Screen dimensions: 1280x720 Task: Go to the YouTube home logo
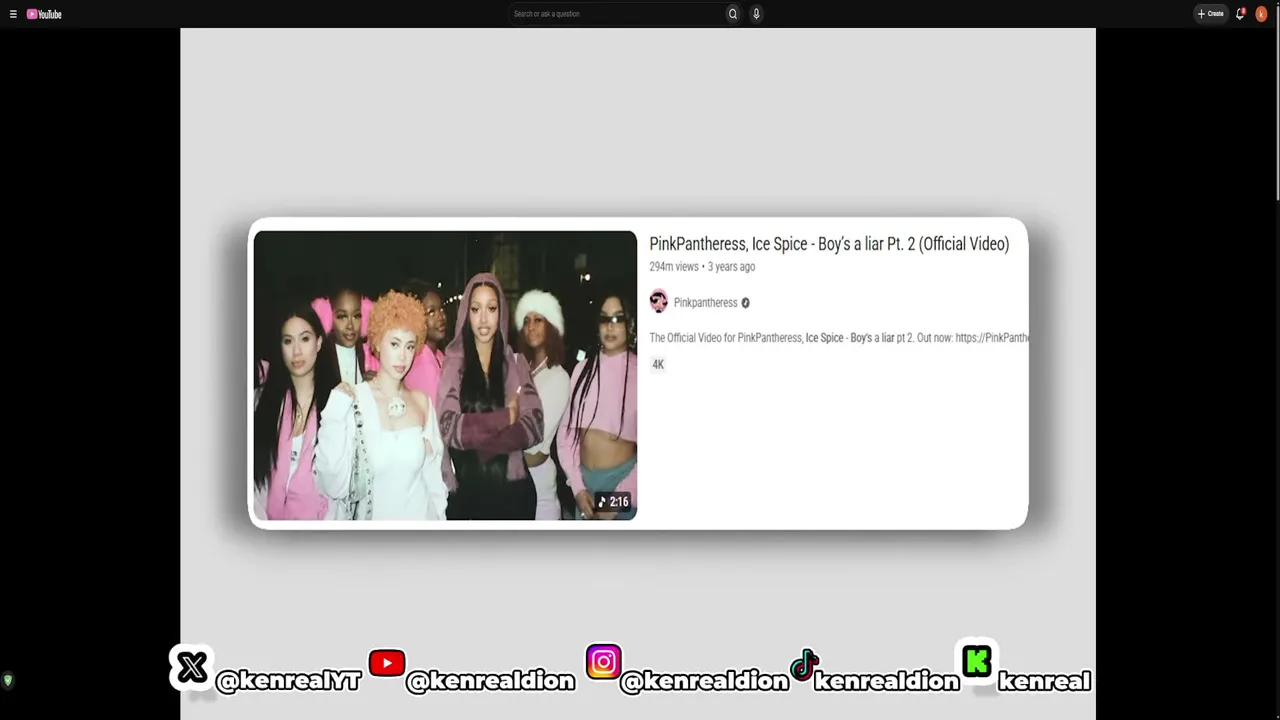pyautogui.click(x=44, y=14)
